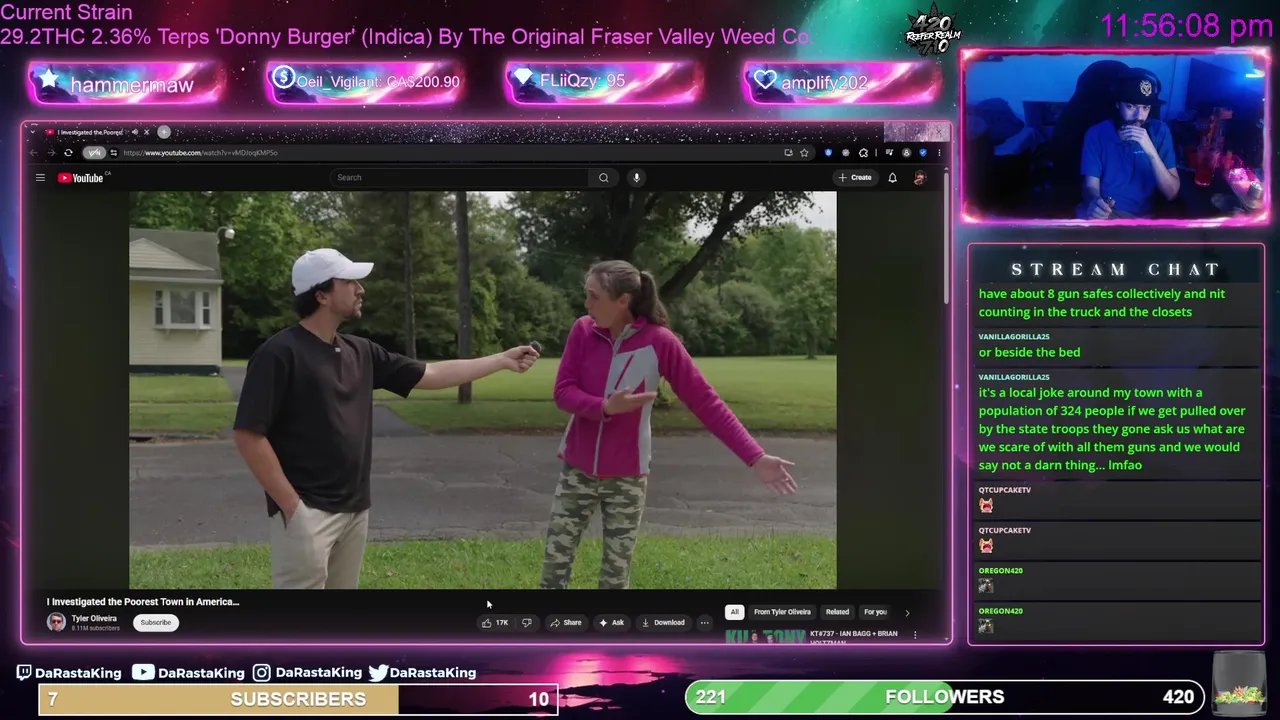Start voice search with the microphone icon
This screenshot has width=1280, height=720.
pyautogui.click(x=636, y=178)
